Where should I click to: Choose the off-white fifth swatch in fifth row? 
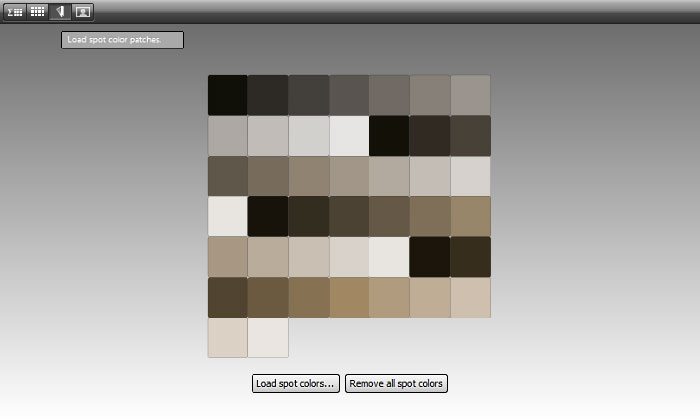[389, 257]
